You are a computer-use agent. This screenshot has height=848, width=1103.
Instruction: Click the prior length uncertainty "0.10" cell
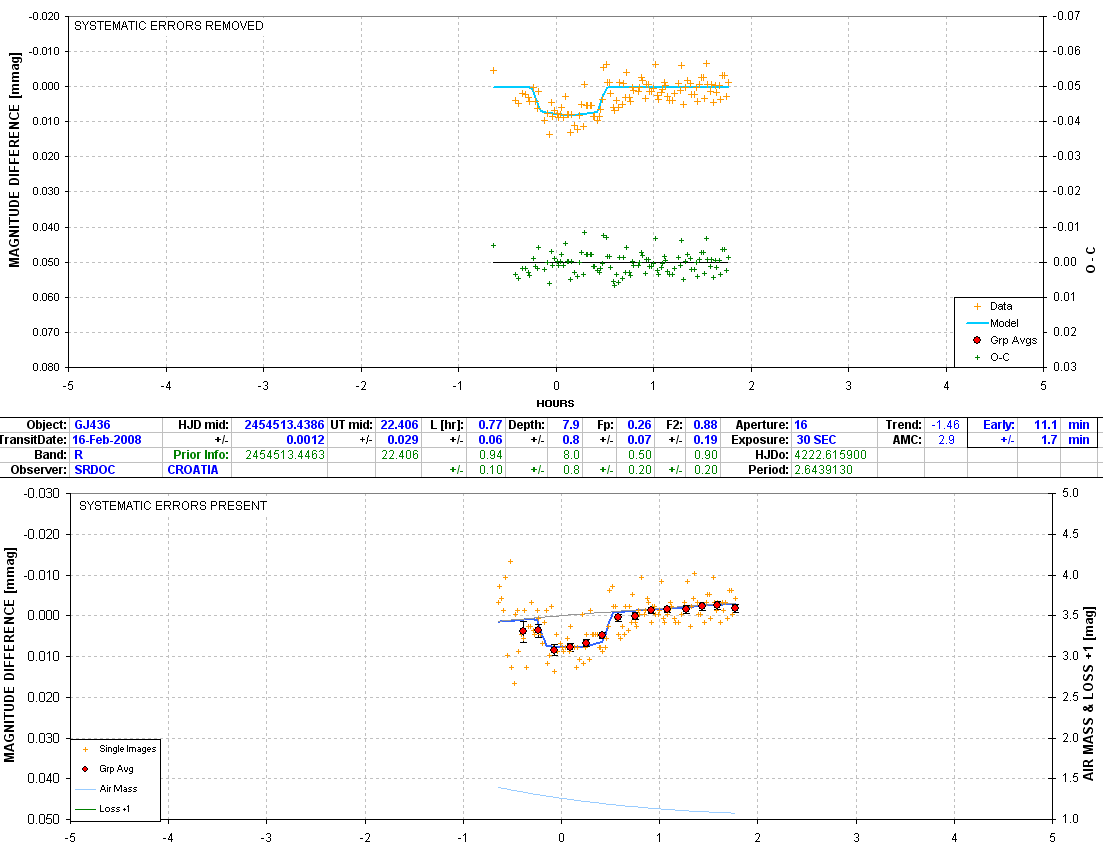(490, 469)
